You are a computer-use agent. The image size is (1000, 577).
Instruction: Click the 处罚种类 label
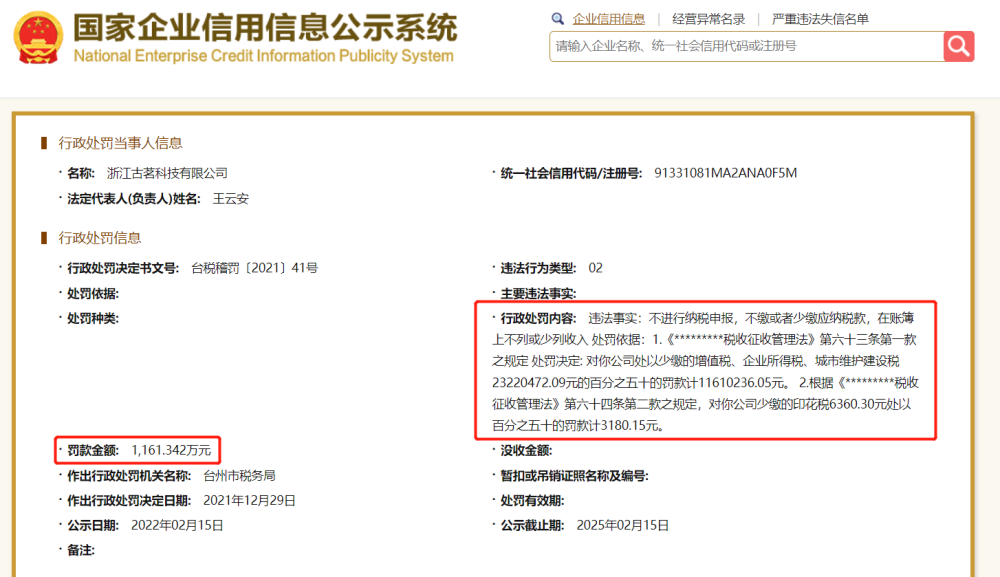[93, 318]
